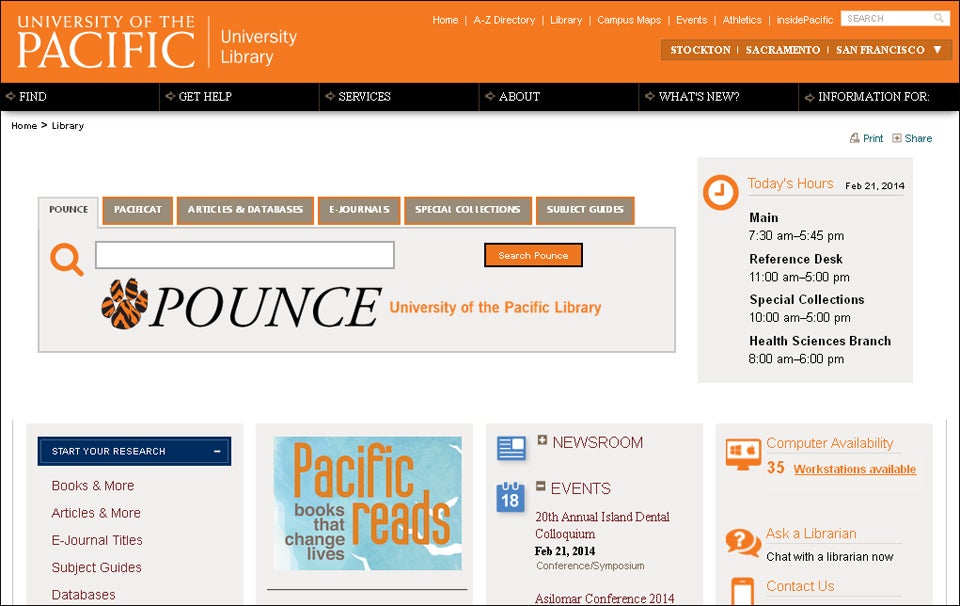Expand the INFORMATION FOR menu

tap(876, 97)
